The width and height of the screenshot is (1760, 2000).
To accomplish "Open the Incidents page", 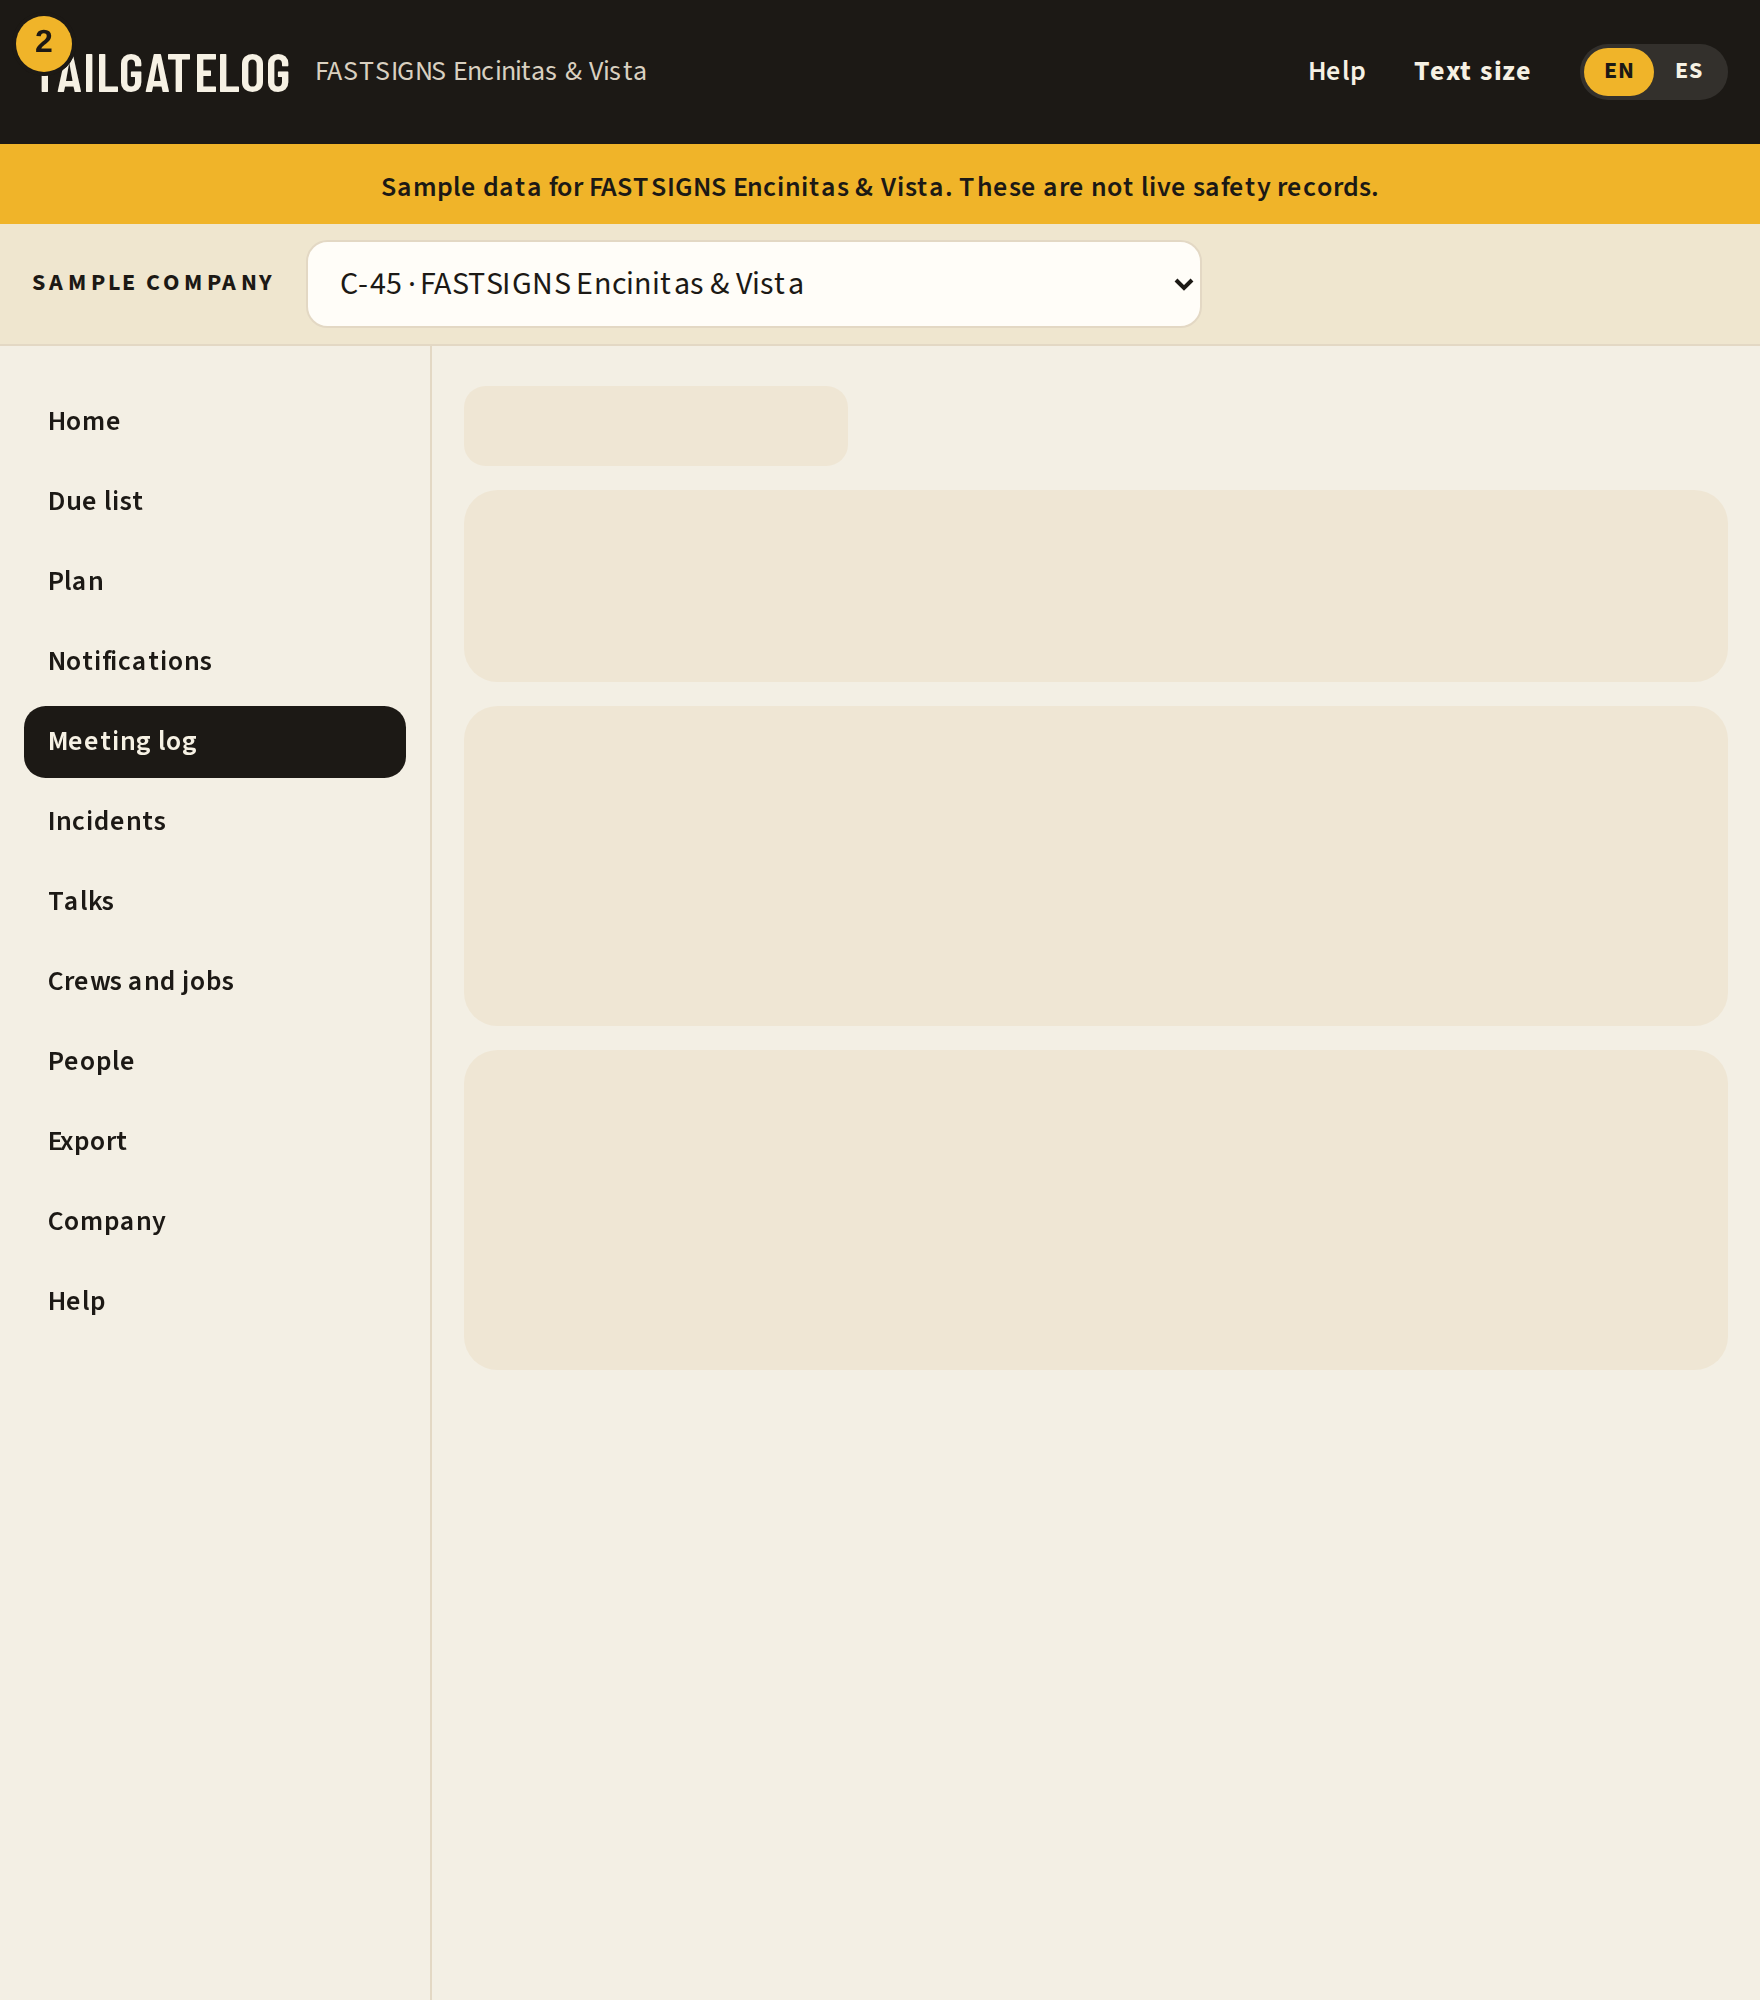I will coord(215,821).
